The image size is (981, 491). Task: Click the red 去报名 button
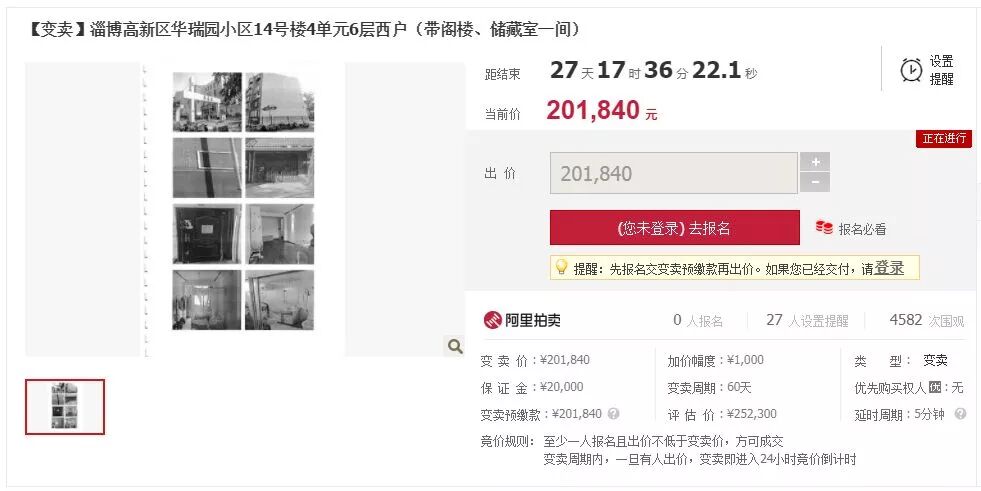click(x=674, y=228)
